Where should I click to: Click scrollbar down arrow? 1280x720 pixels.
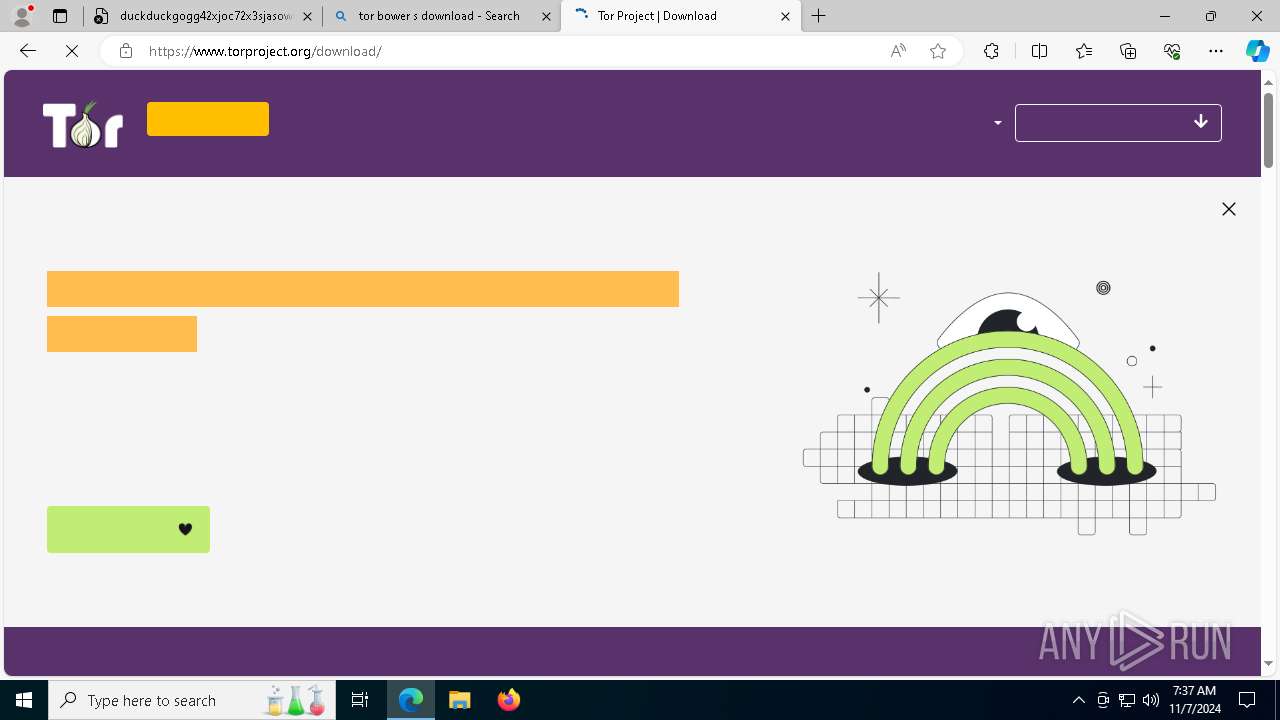tap(1269, 663)
